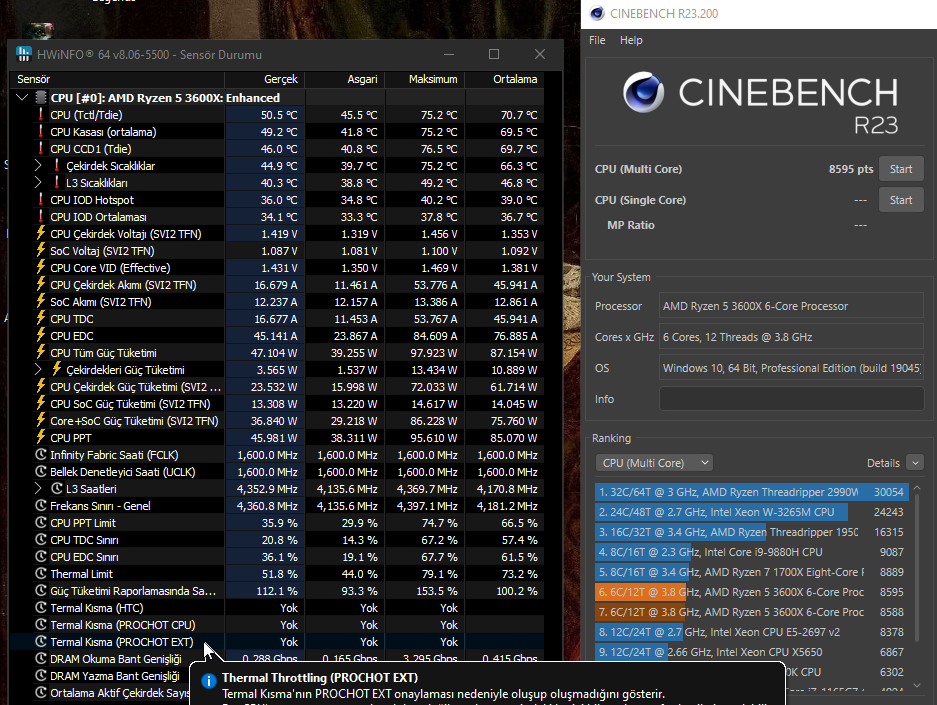The width and height of the screenshot is (937, 705).
Task: Click the Sensör column header
Action: (117, 79)
